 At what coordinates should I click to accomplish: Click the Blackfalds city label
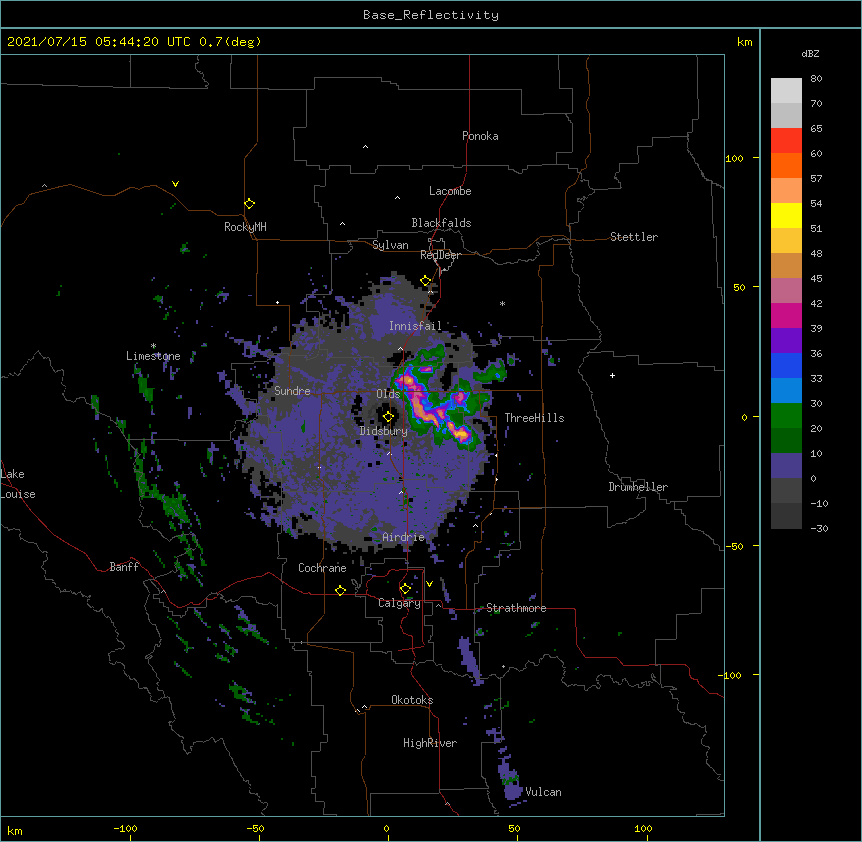(441, 223)
